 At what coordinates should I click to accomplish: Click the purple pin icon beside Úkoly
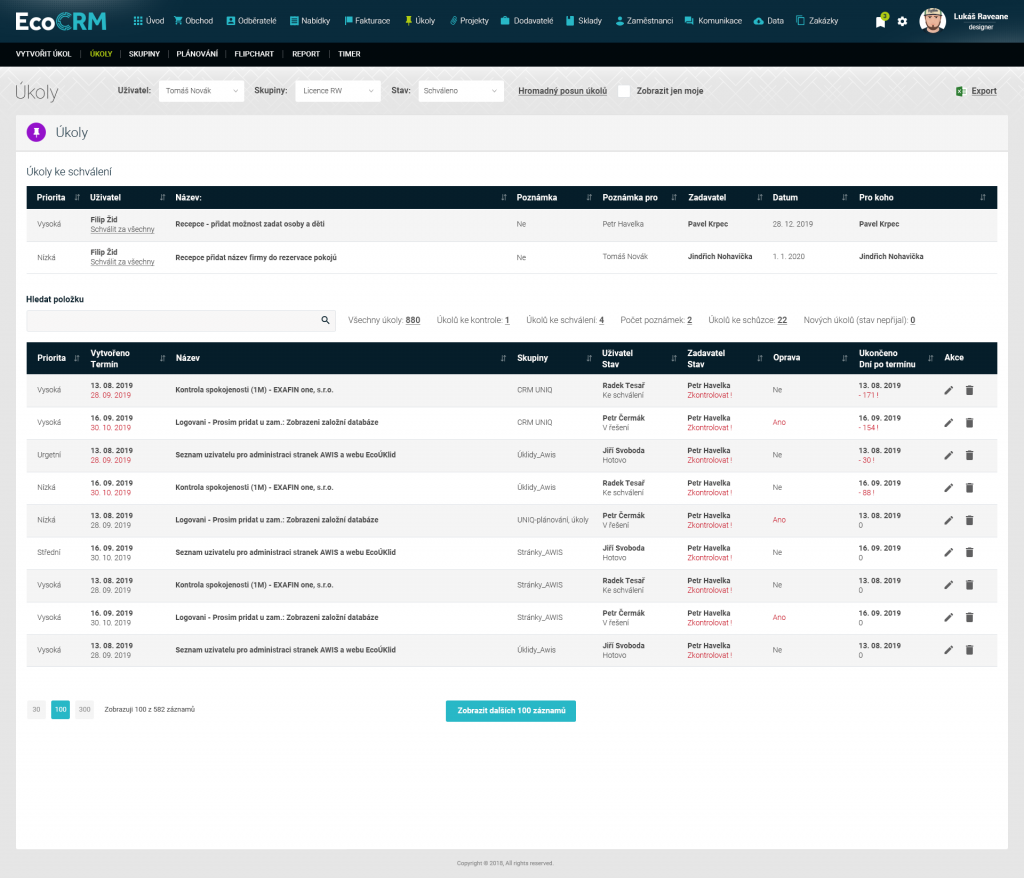36,132
